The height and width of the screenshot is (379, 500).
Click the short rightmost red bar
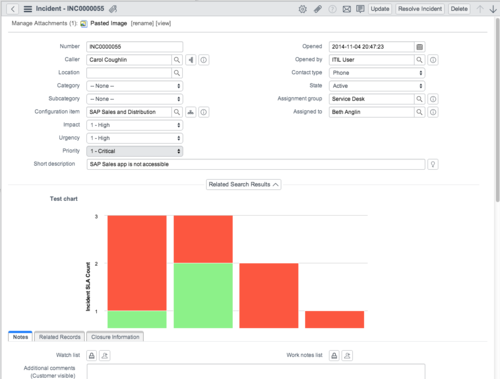[x=335, y=319]
